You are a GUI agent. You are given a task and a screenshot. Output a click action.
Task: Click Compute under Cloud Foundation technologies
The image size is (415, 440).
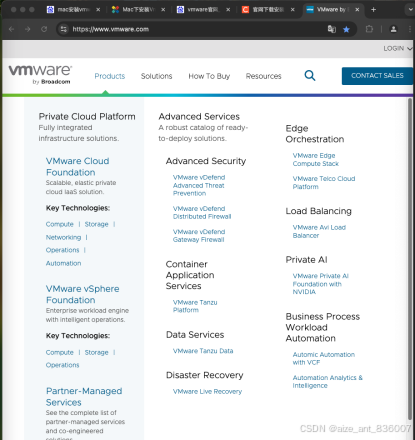59,224
